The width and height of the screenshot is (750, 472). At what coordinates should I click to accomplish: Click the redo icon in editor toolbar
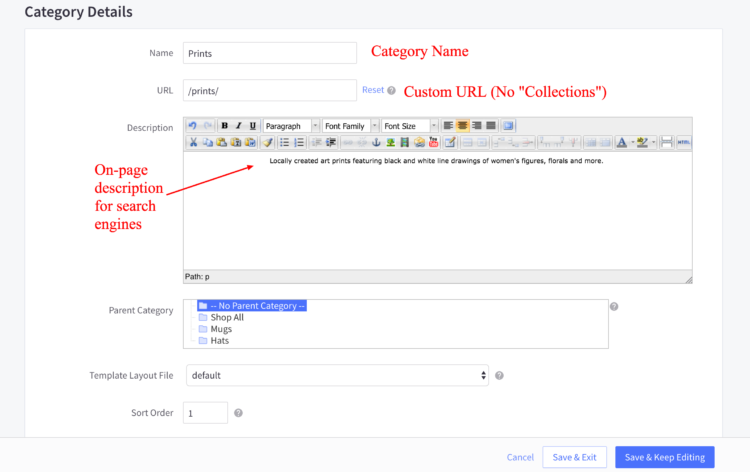click(x=207, y=126)
